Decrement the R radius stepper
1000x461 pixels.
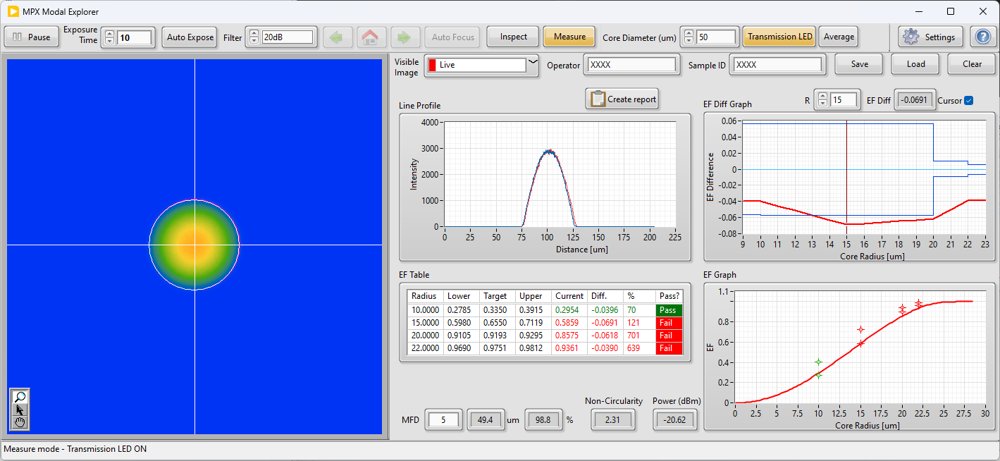click(823, 104)
